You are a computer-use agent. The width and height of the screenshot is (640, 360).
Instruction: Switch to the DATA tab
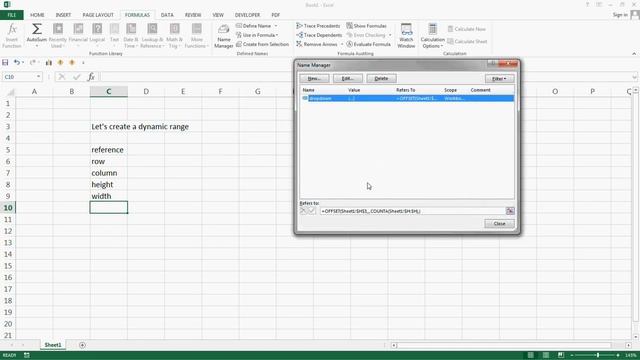pos(167,15)
